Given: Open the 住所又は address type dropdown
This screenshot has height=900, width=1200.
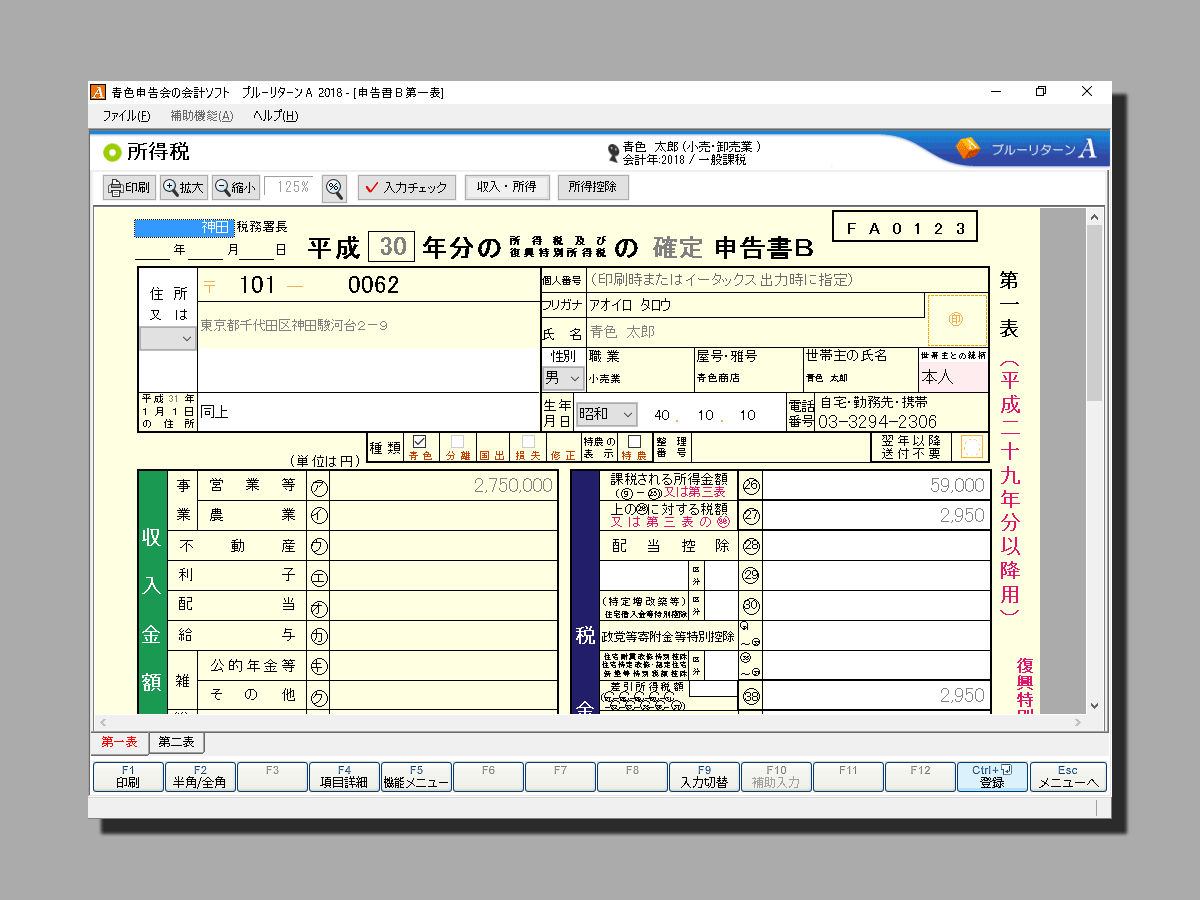Looking at the screenshot, I should coord(168,339).
